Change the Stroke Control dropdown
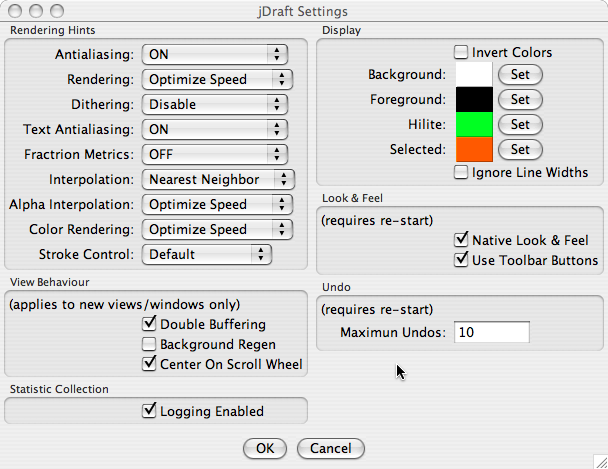Viewport: 608px width, 469px height. click(207, 255)
